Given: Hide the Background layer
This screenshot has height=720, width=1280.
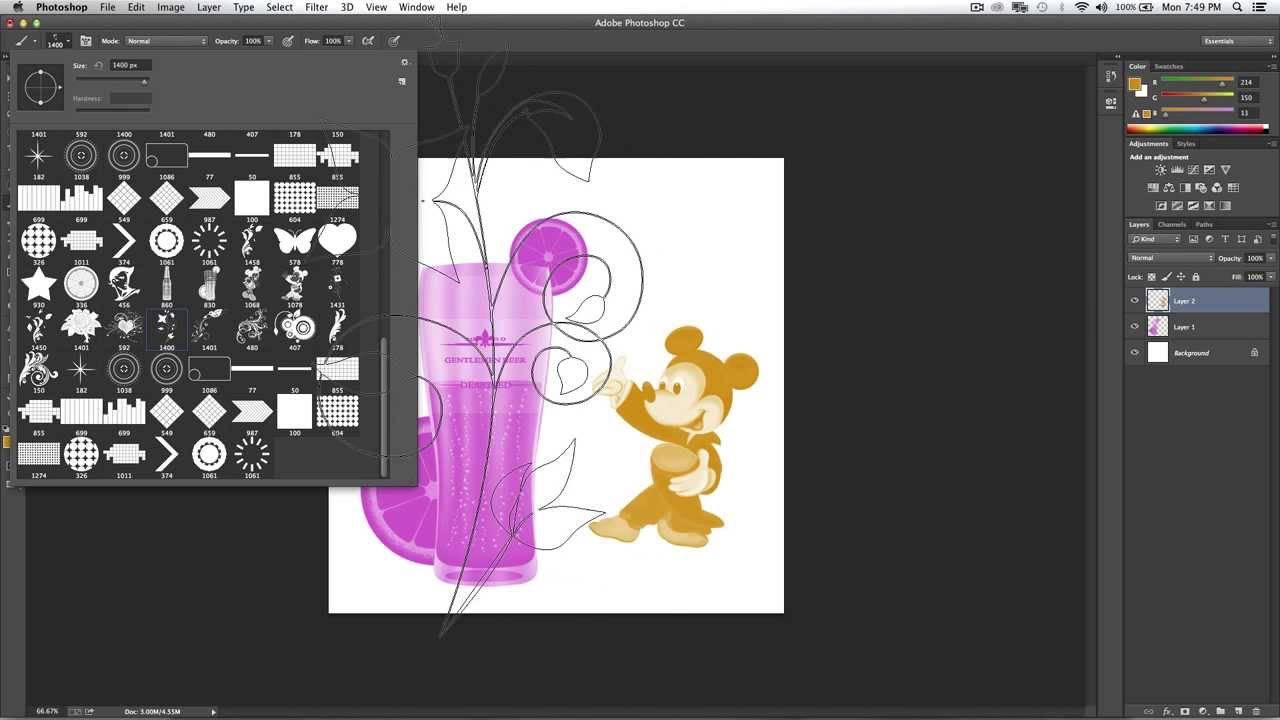Looking at the screenshot, I should [1134, 353].
